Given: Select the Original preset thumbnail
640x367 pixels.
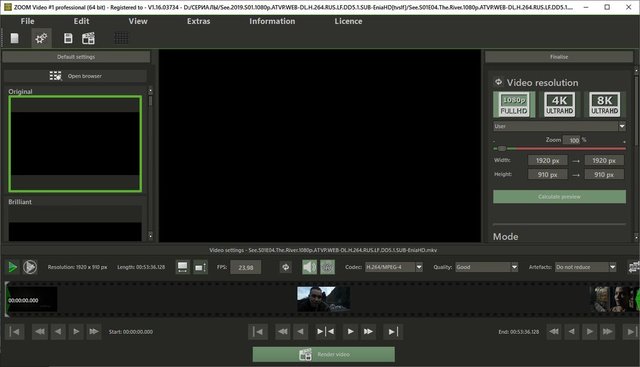Looking at the screenshot, I should point(75,144).
